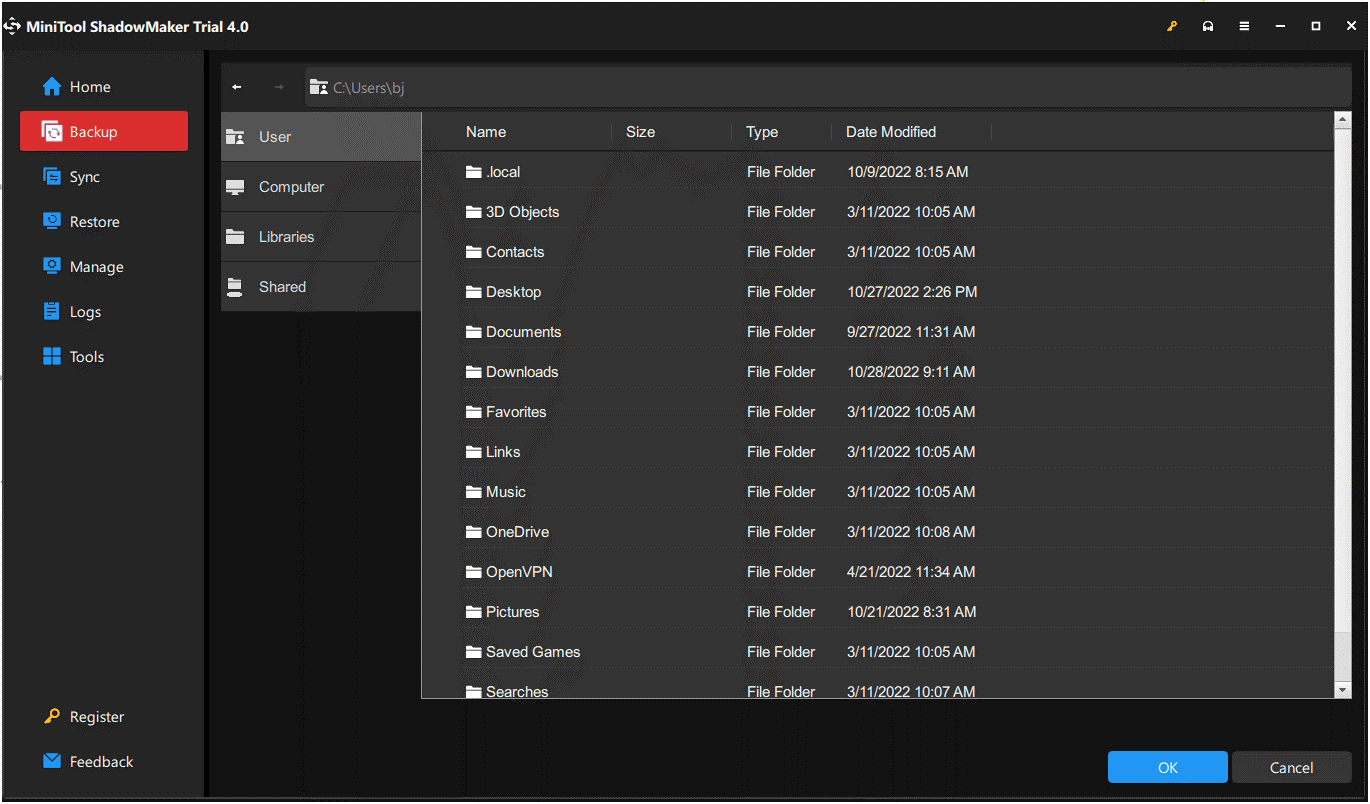Click scrollbar up arrow in file list
This screenshot has width=1370, height=804.
[1343, 120]
